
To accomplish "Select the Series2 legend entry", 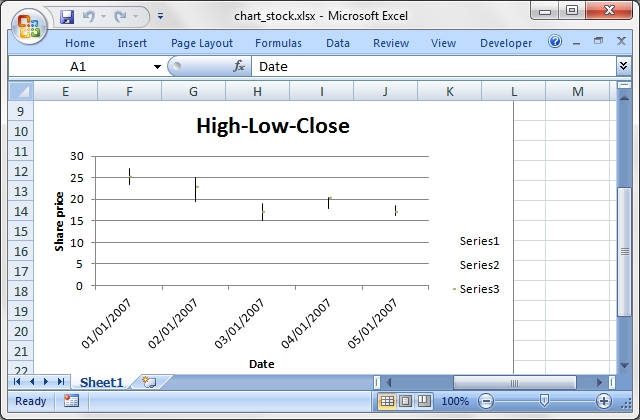I will [479, 265].
